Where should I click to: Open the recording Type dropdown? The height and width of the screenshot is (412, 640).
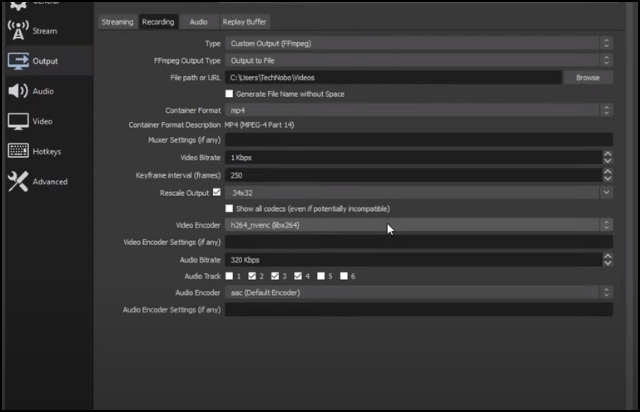coord(419,43)
